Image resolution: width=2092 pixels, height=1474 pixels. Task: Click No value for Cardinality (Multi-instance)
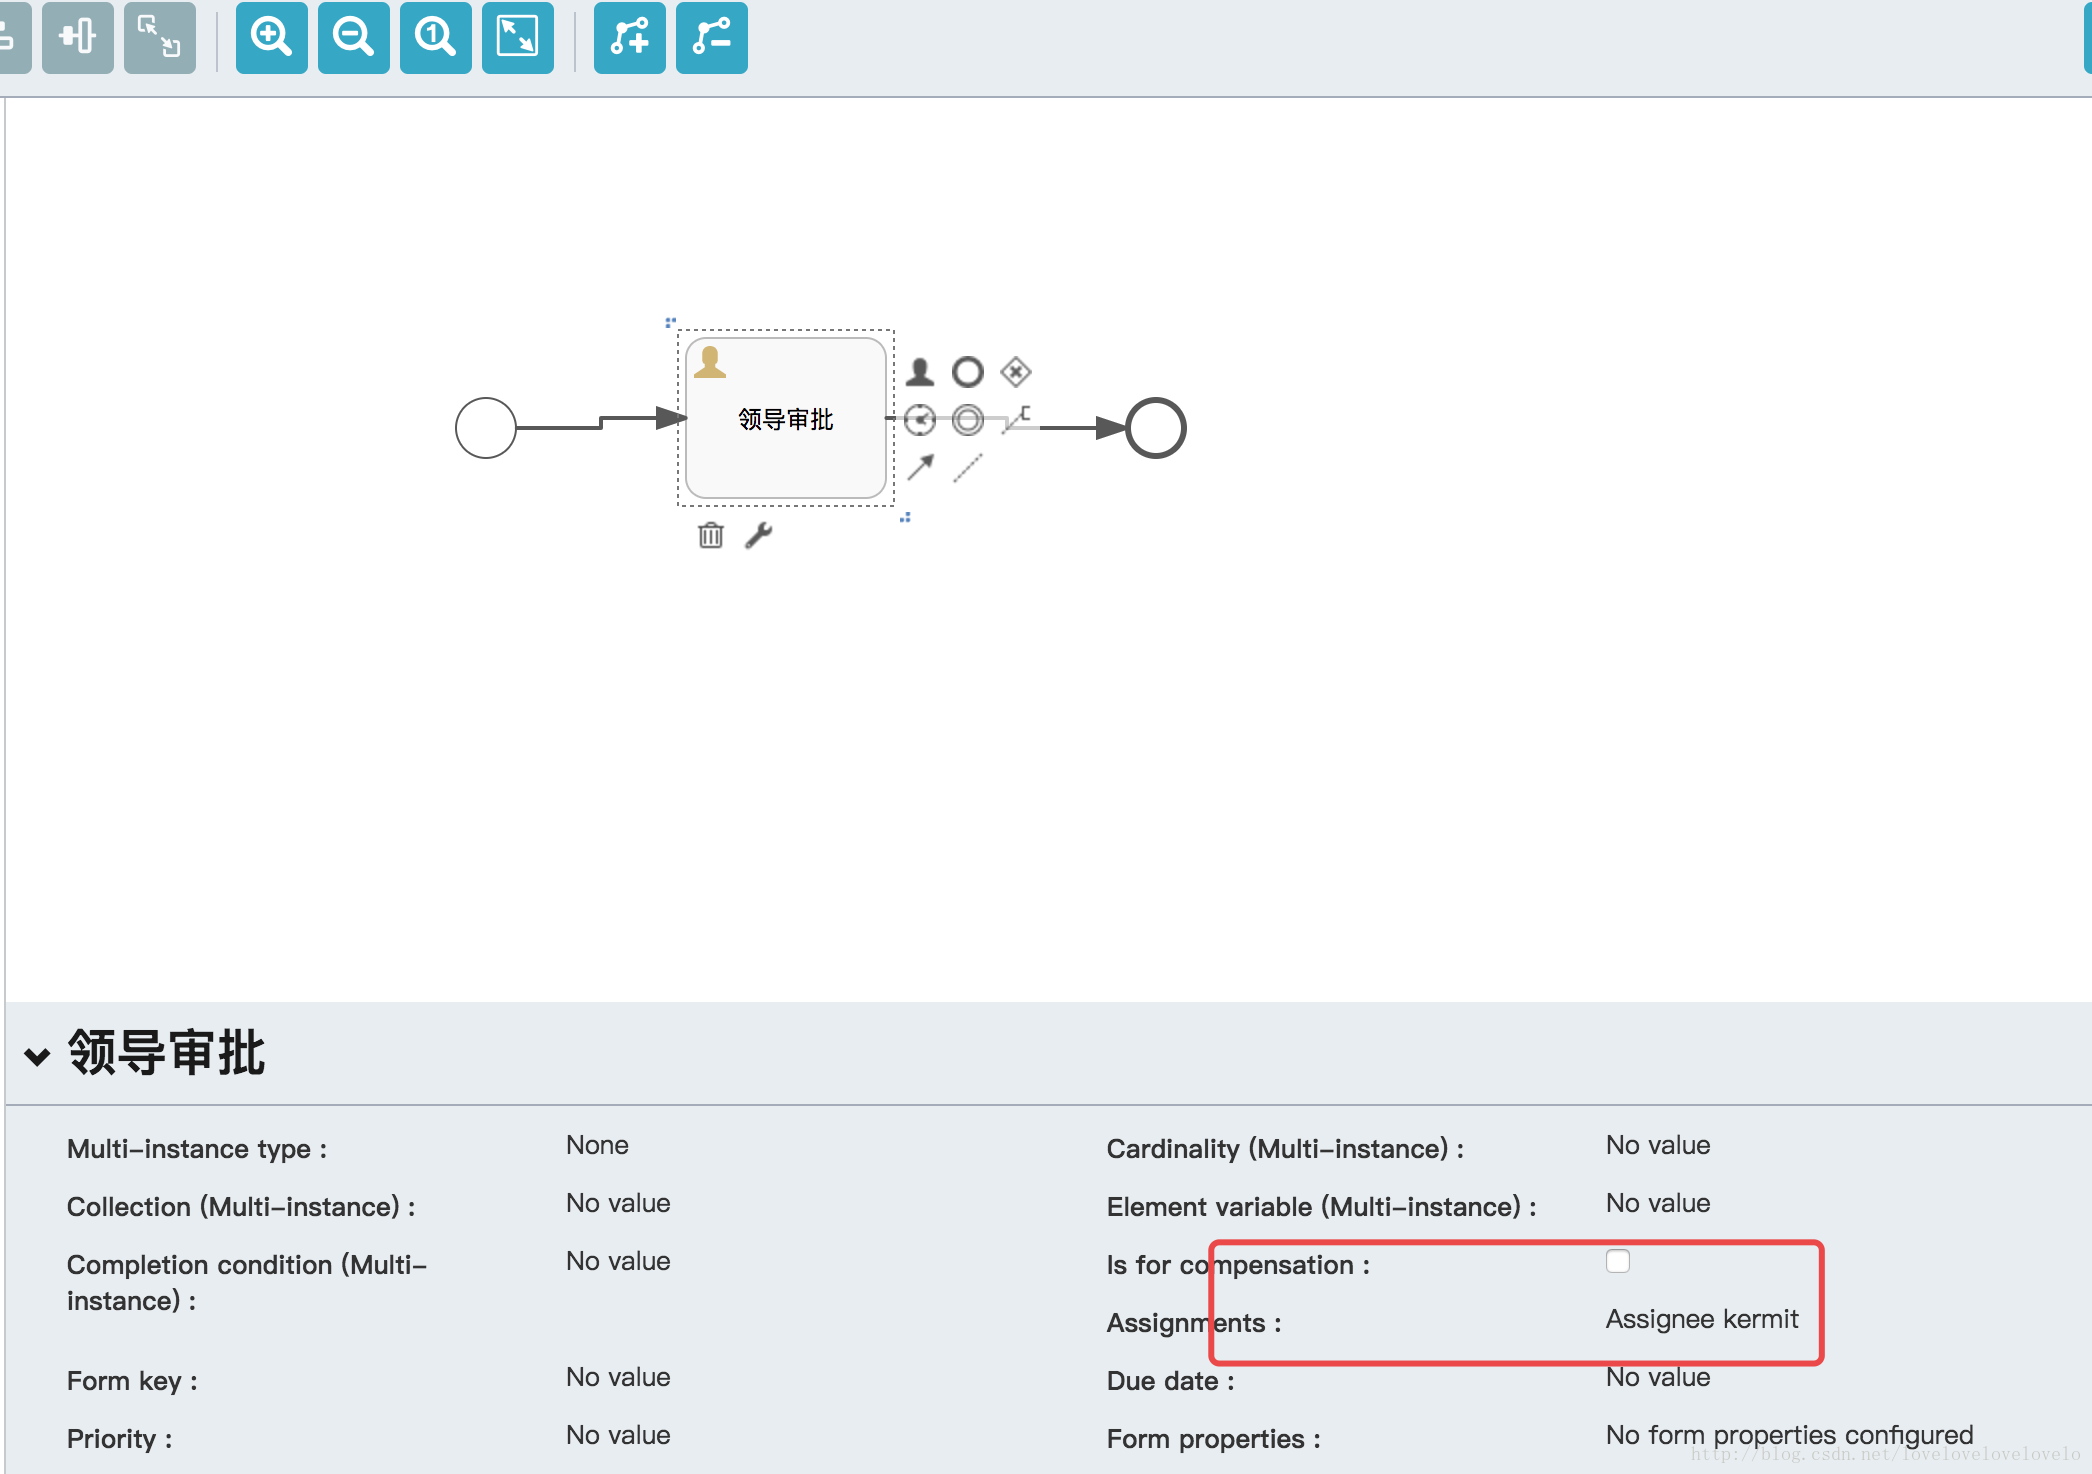pyautogui.click(x=1658, y=1145)
